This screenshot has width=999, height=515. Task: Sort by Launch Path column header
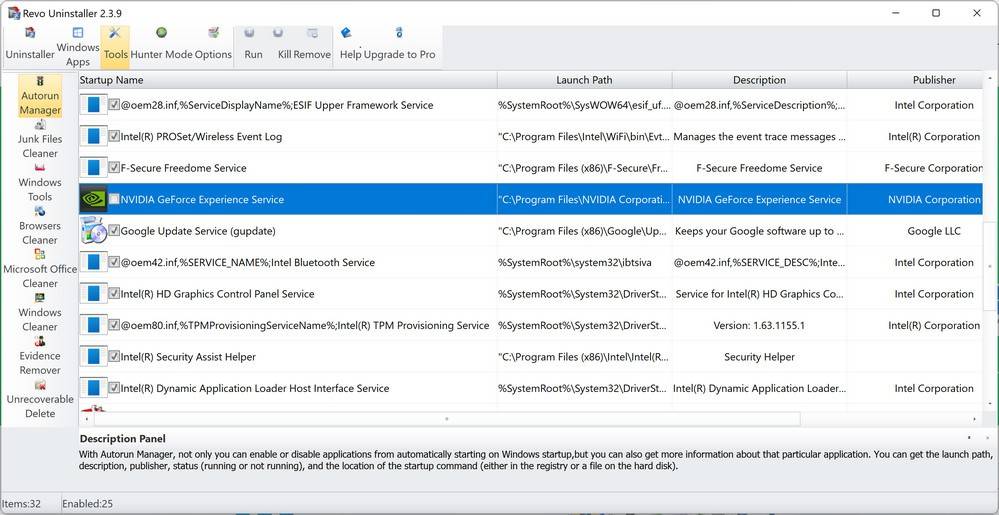tap(584, 80)
